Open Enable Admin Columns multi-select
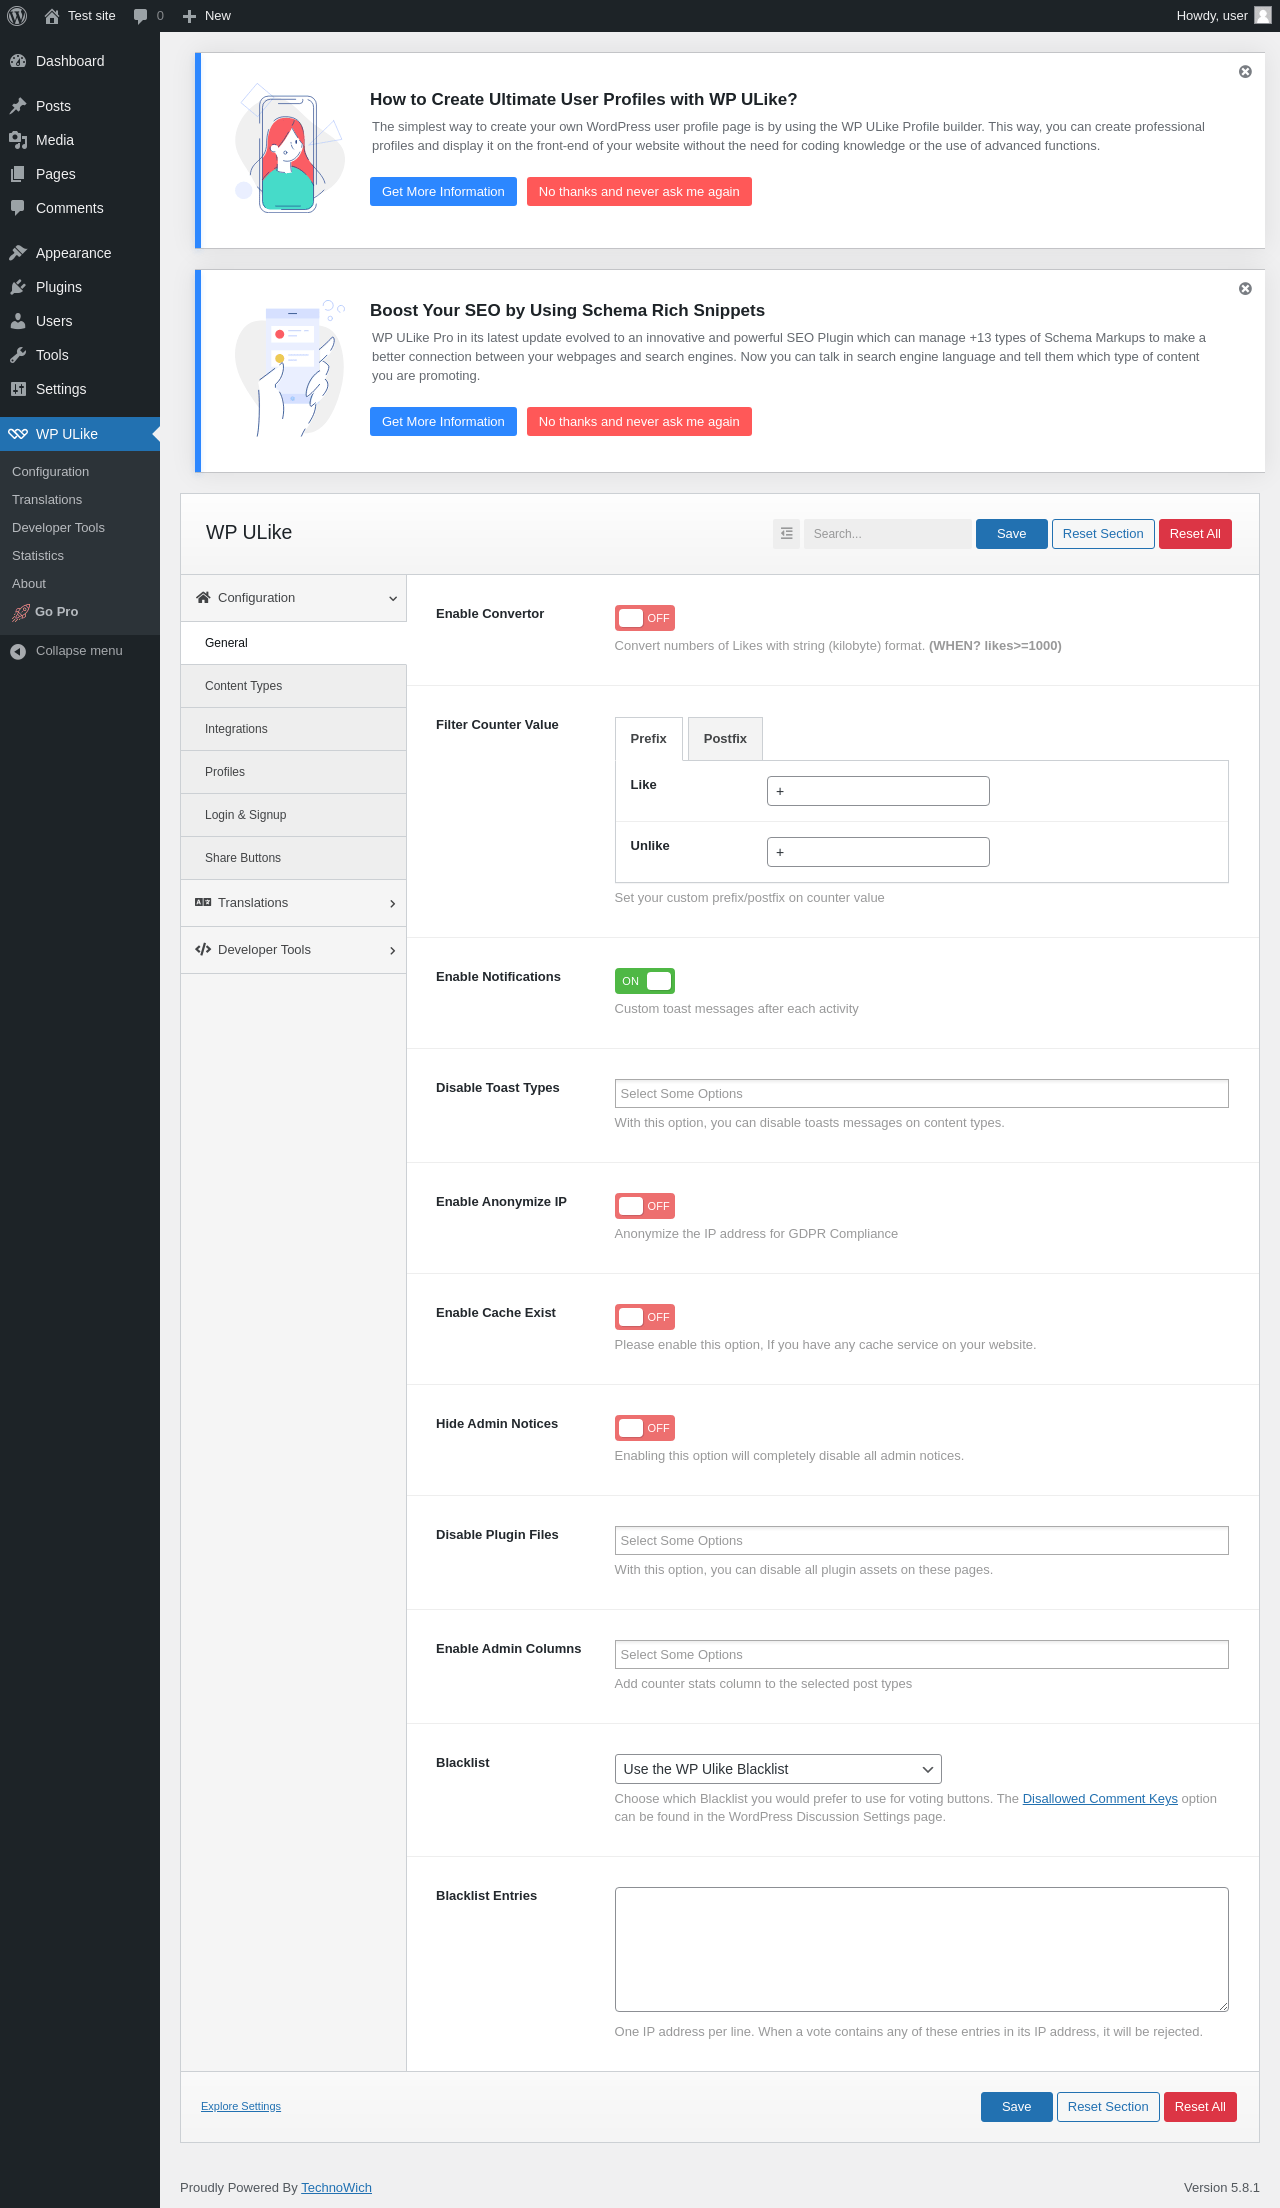 (x=921, y=1655)
